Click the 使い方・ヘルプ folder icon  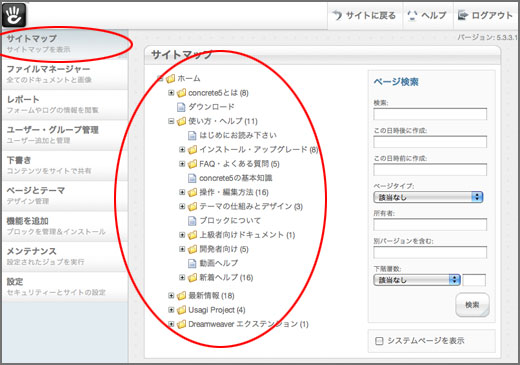coord(181,121)
